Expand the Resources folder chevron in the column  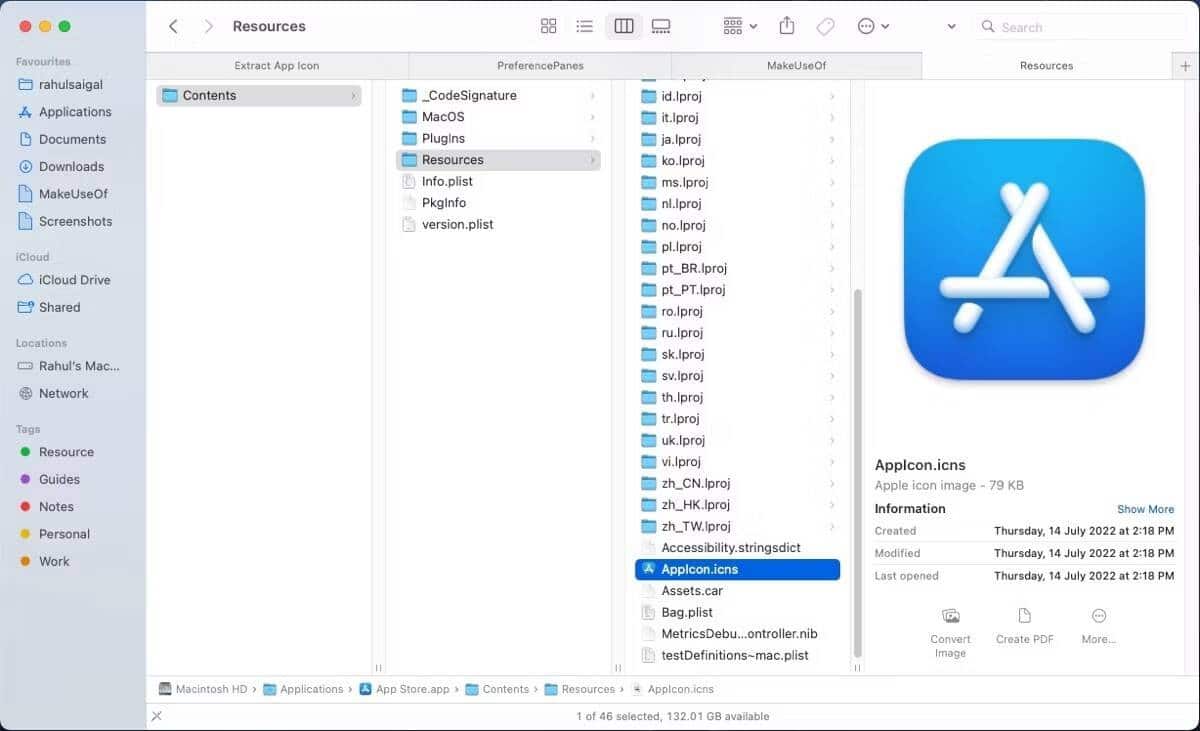click(x=594, y=159)
